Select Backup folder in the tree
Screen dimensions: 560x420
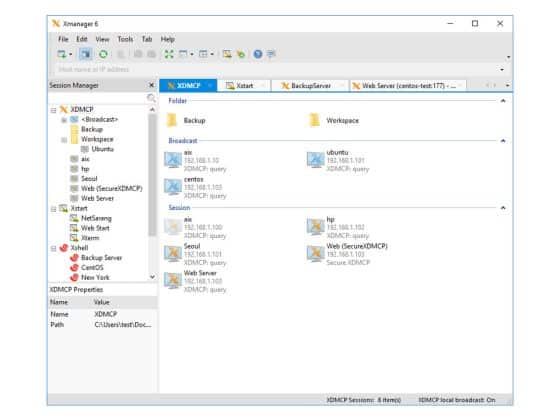92,129
